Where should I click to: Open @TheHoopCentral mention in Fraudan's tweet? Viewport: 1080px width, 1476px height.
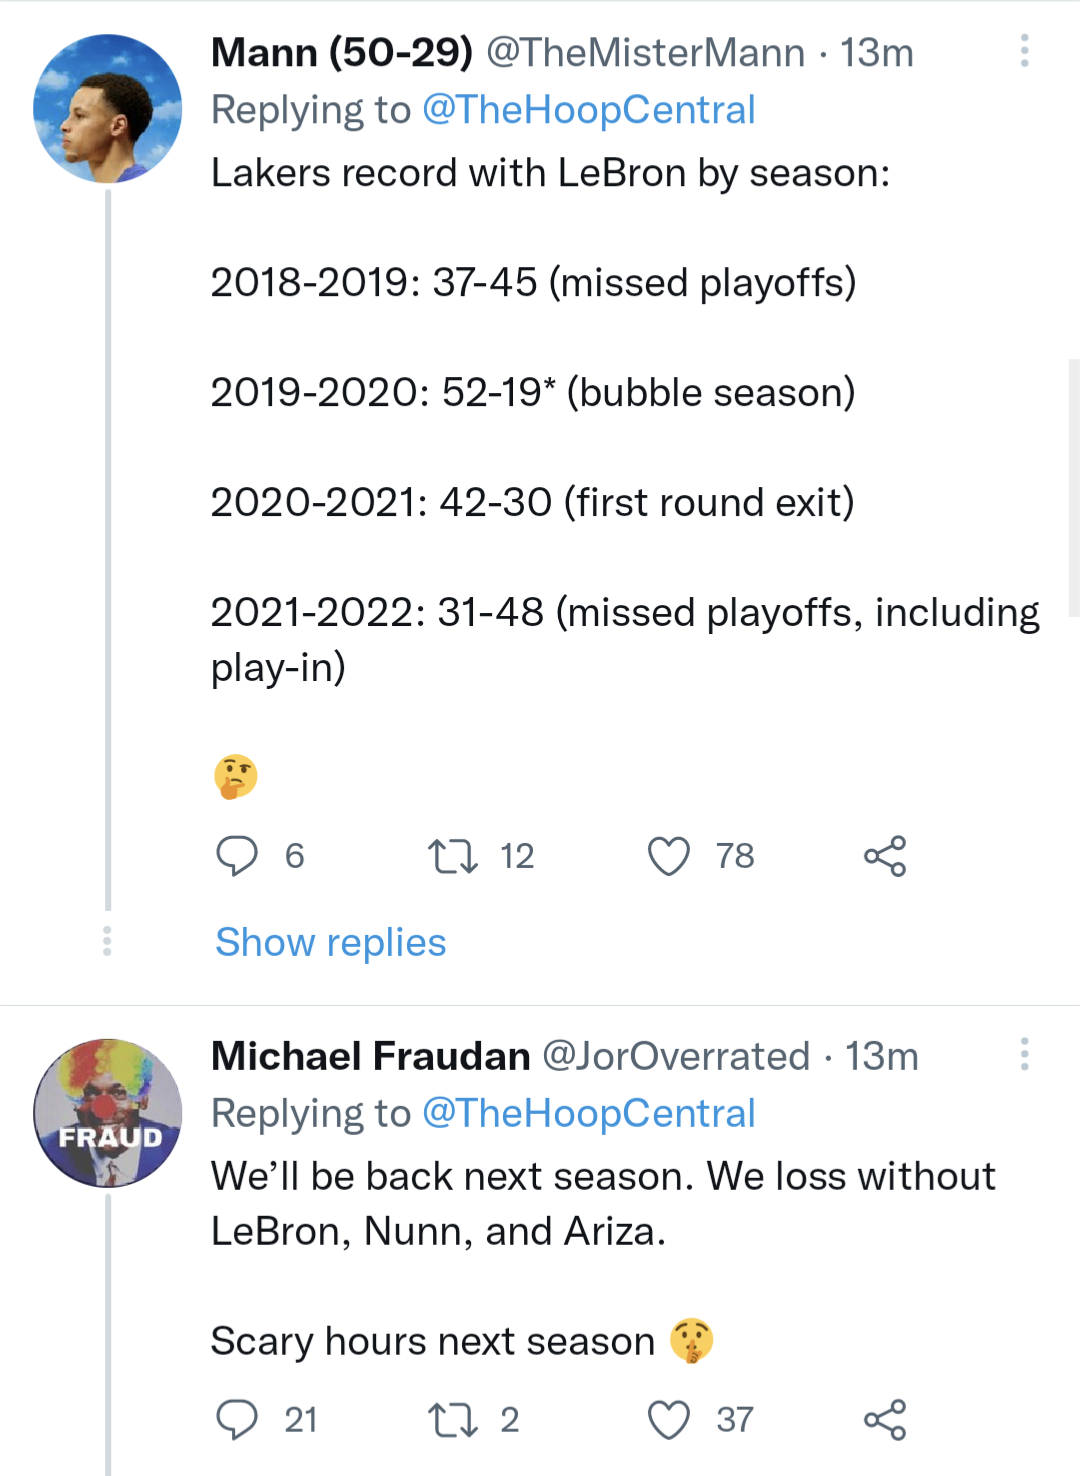pyautogui.click(x=588, y=1113)
